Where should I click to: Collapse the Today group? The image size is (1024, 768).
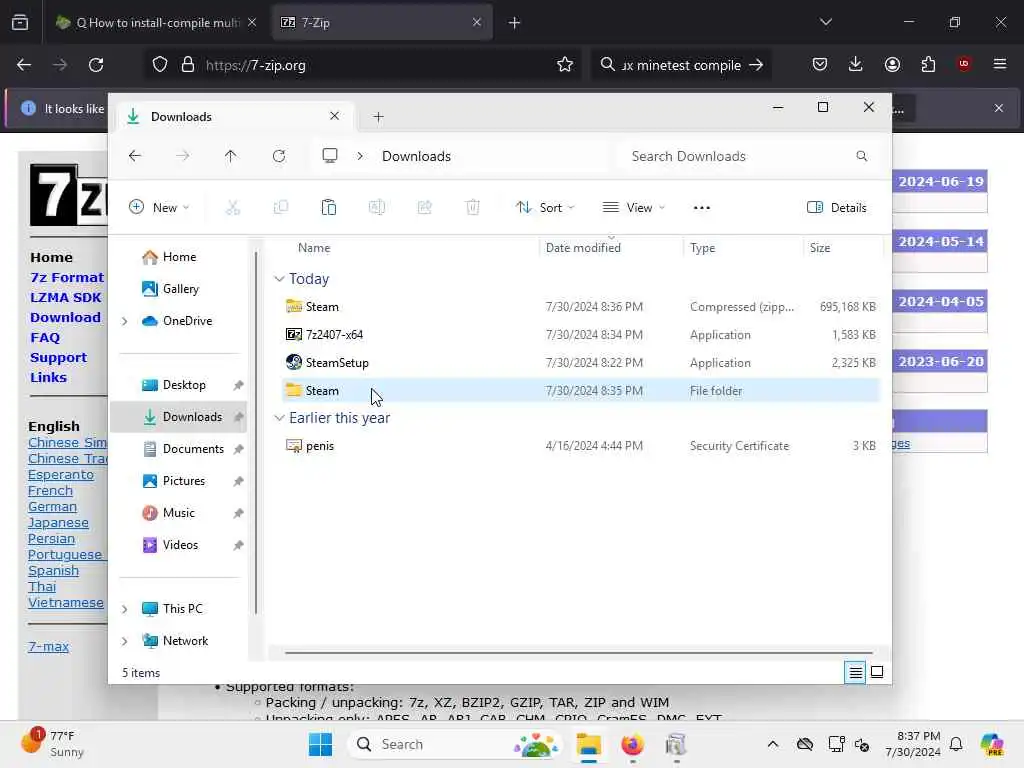pos(280,279)
